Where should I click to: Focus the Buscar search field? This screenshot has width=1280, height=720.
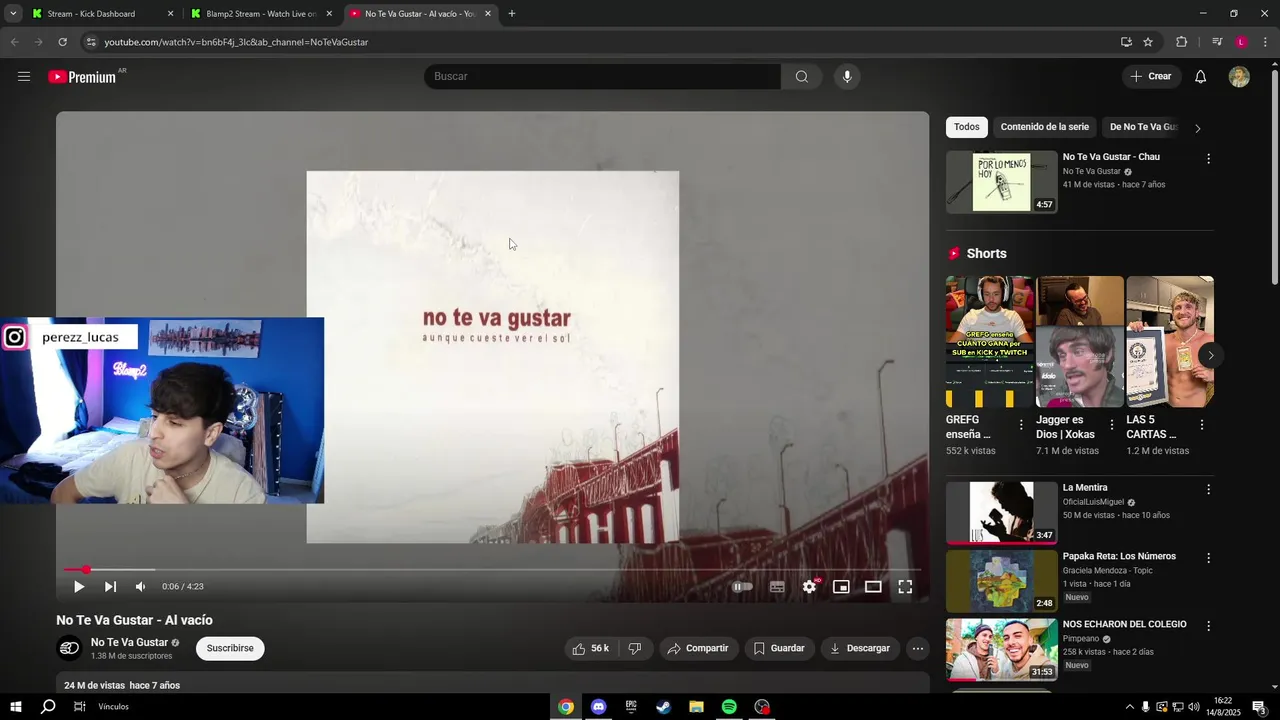(x=602, y=77)
